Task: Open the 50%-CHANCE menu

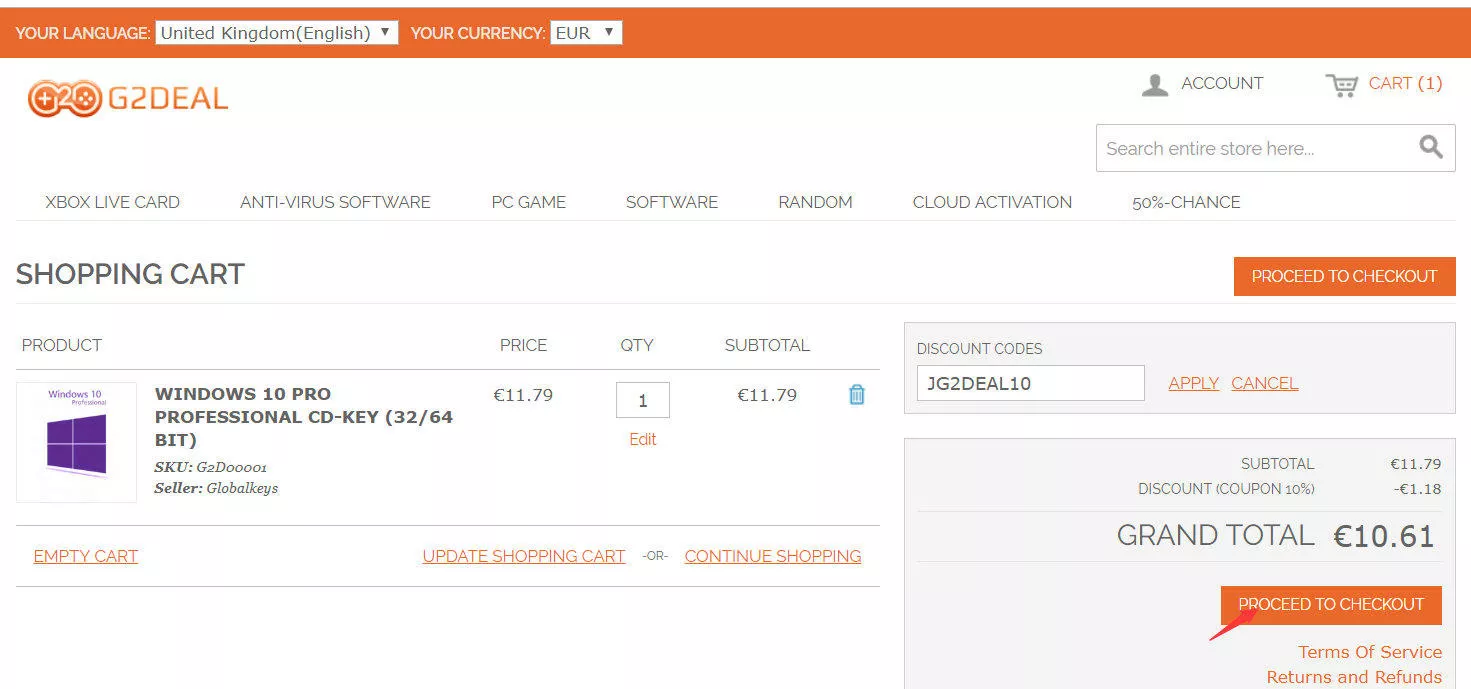Action: click(1186, 202)
